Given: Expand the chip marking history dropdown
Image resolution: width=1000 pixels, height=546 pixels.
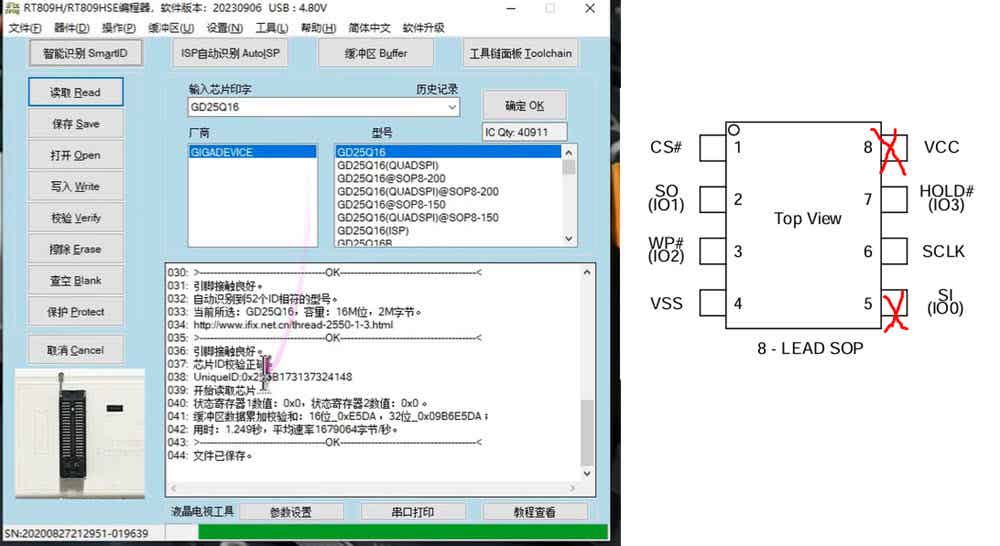Looking at the screenshot, I should (452, 107).
